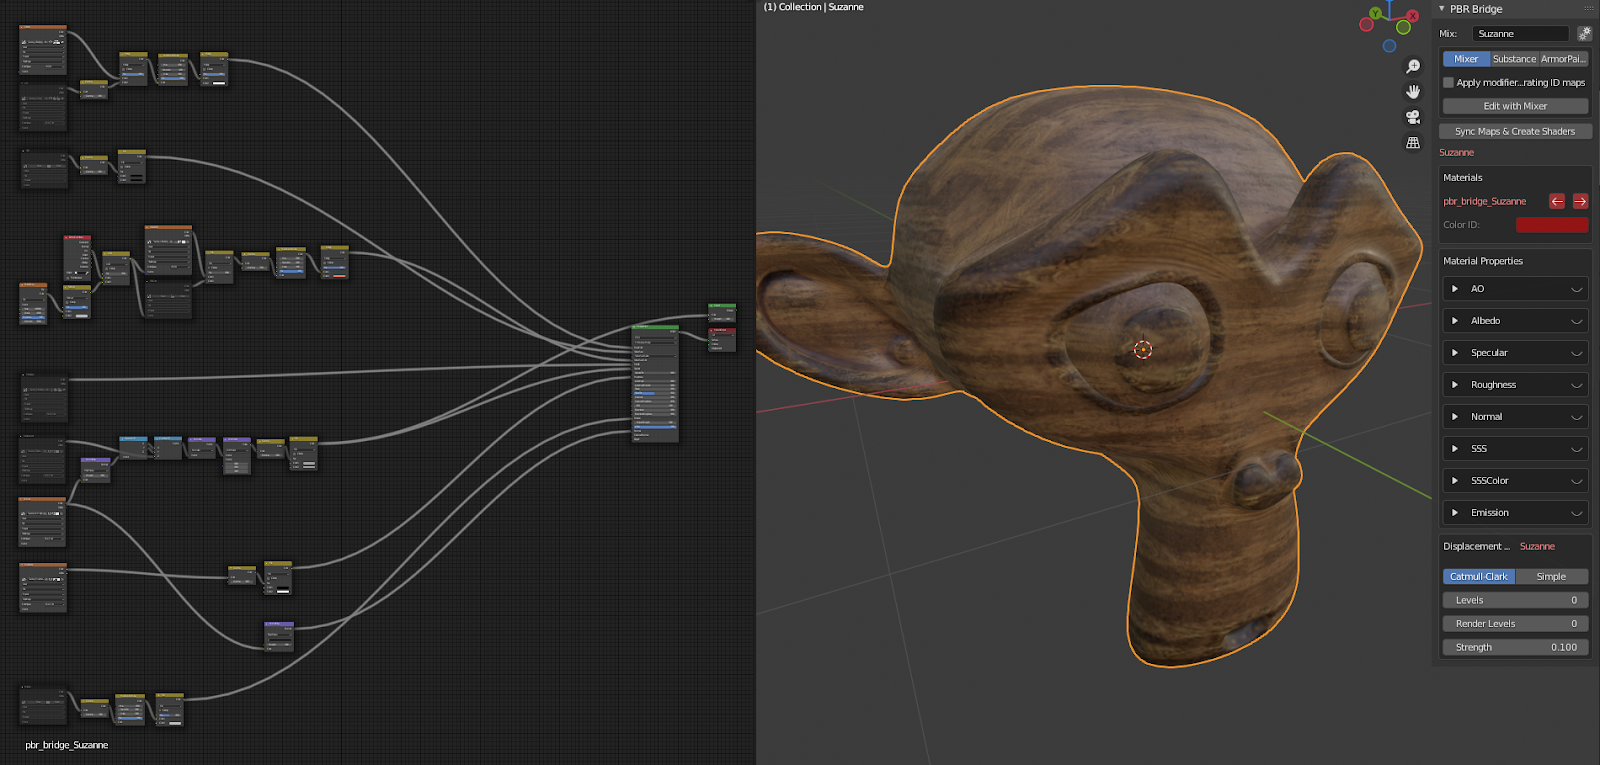Click the Strength slider field

(x=1515, y=648)
